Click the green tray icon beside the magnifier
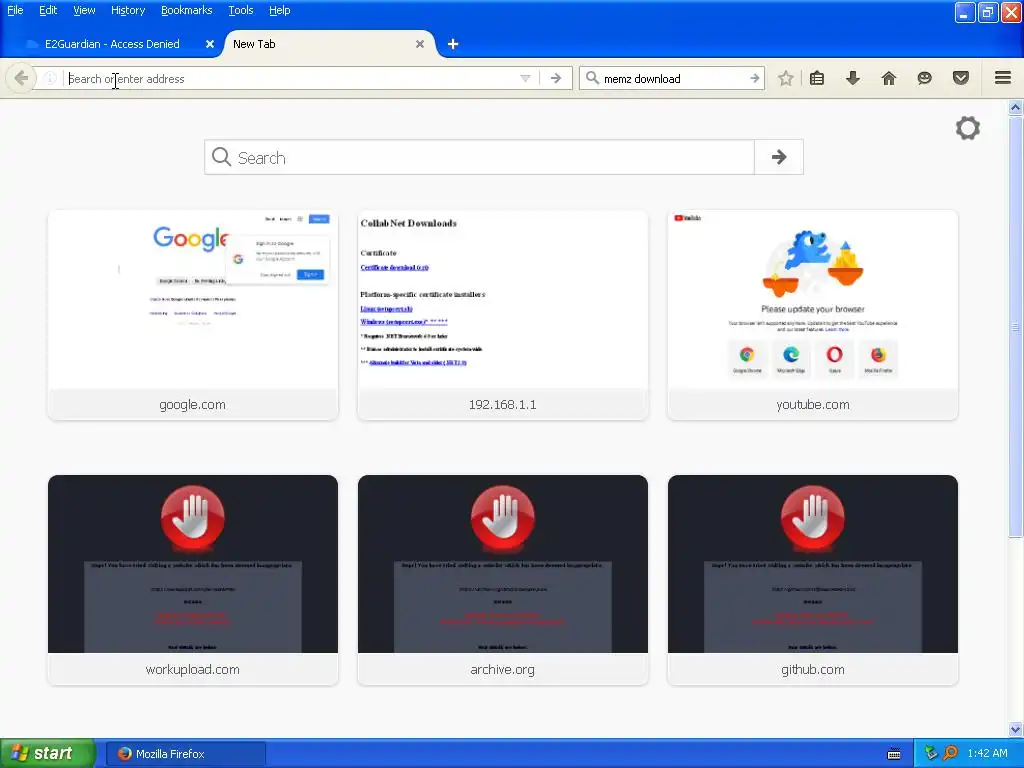Viewport: 1024px width, 768px height. (x=931, y=754)
